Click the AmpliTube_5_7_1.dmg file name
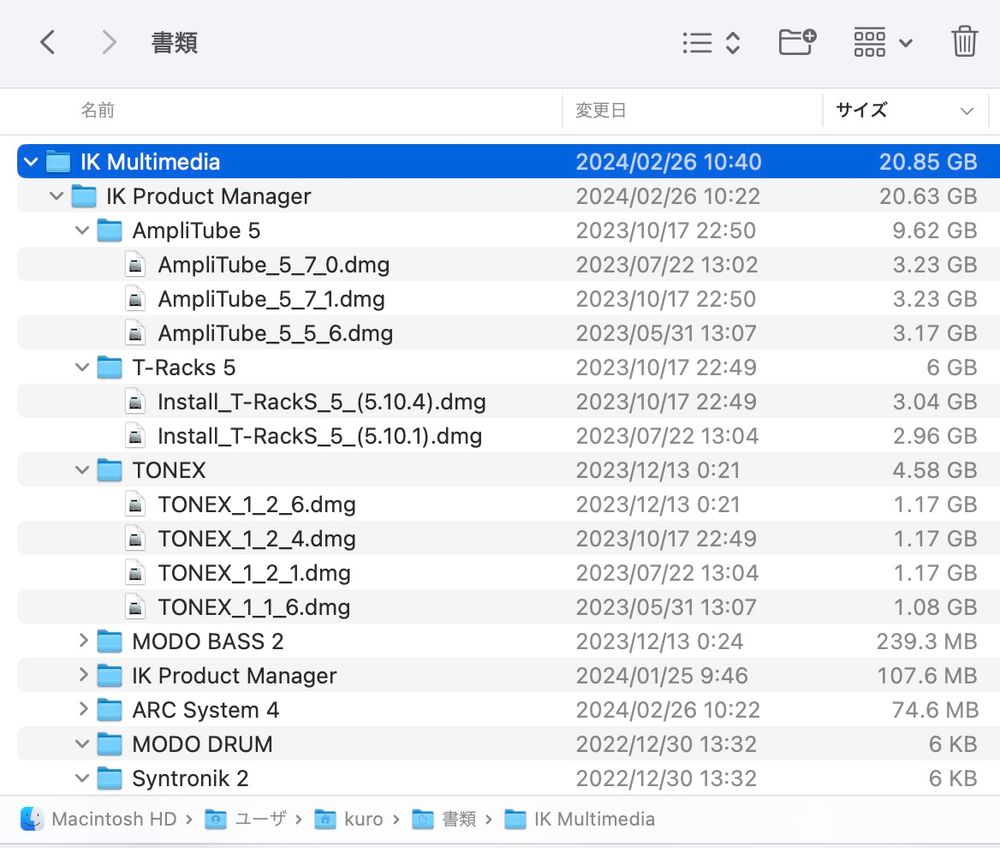1000x848 pixels. [x=272, y=299]
